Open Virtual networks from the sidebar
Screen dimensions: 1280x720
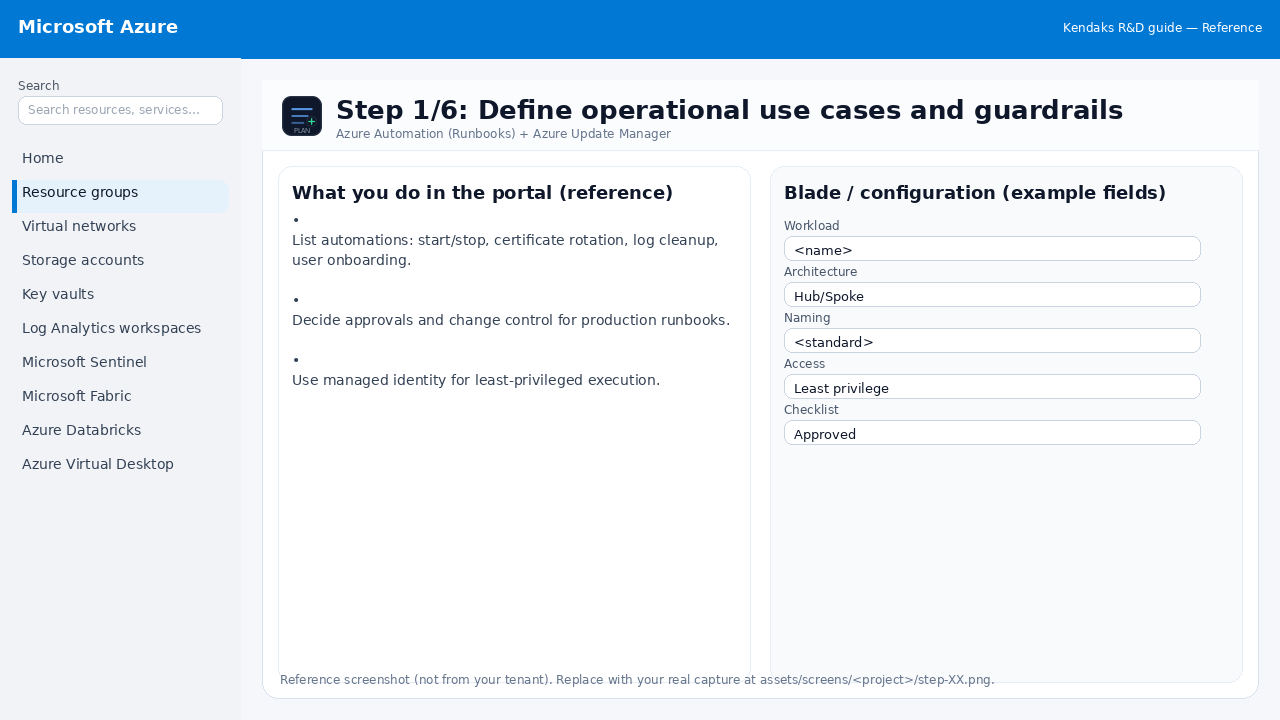(x=120, y=226)
